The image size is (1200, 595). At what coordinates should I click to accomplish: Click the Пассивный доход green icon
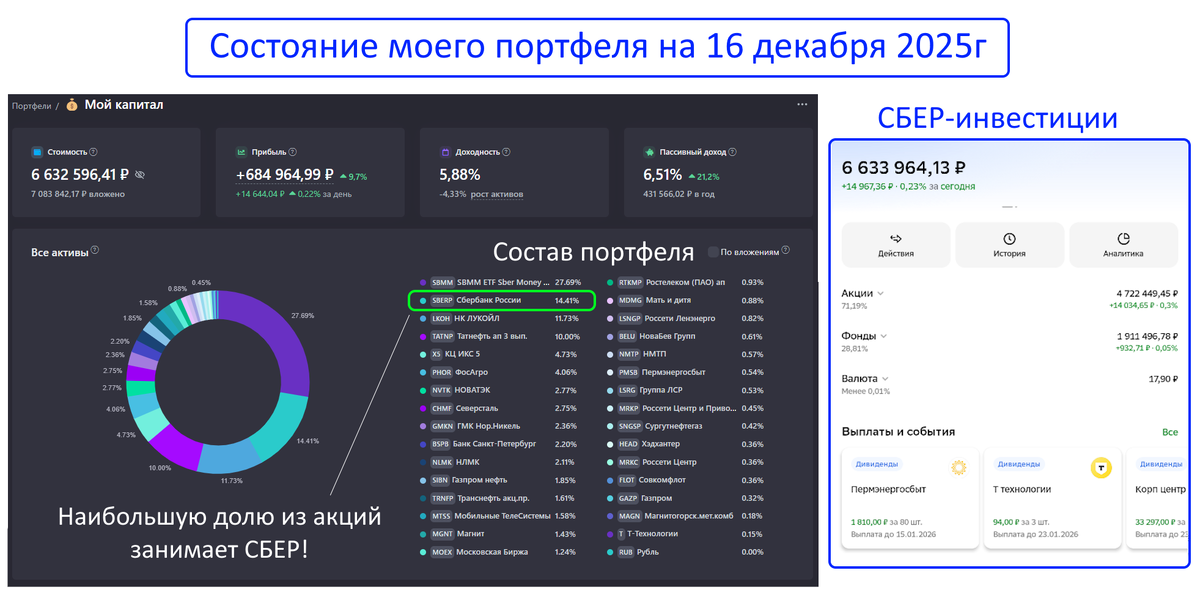[x=649, y=152]
